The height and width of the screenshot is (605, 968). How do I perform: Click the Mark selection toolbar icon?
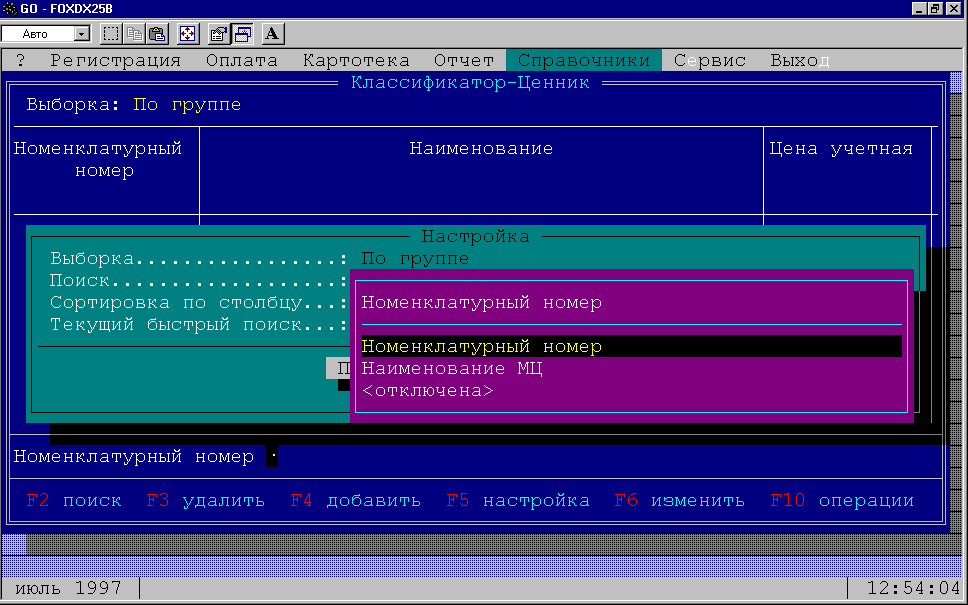pos(111,33)
